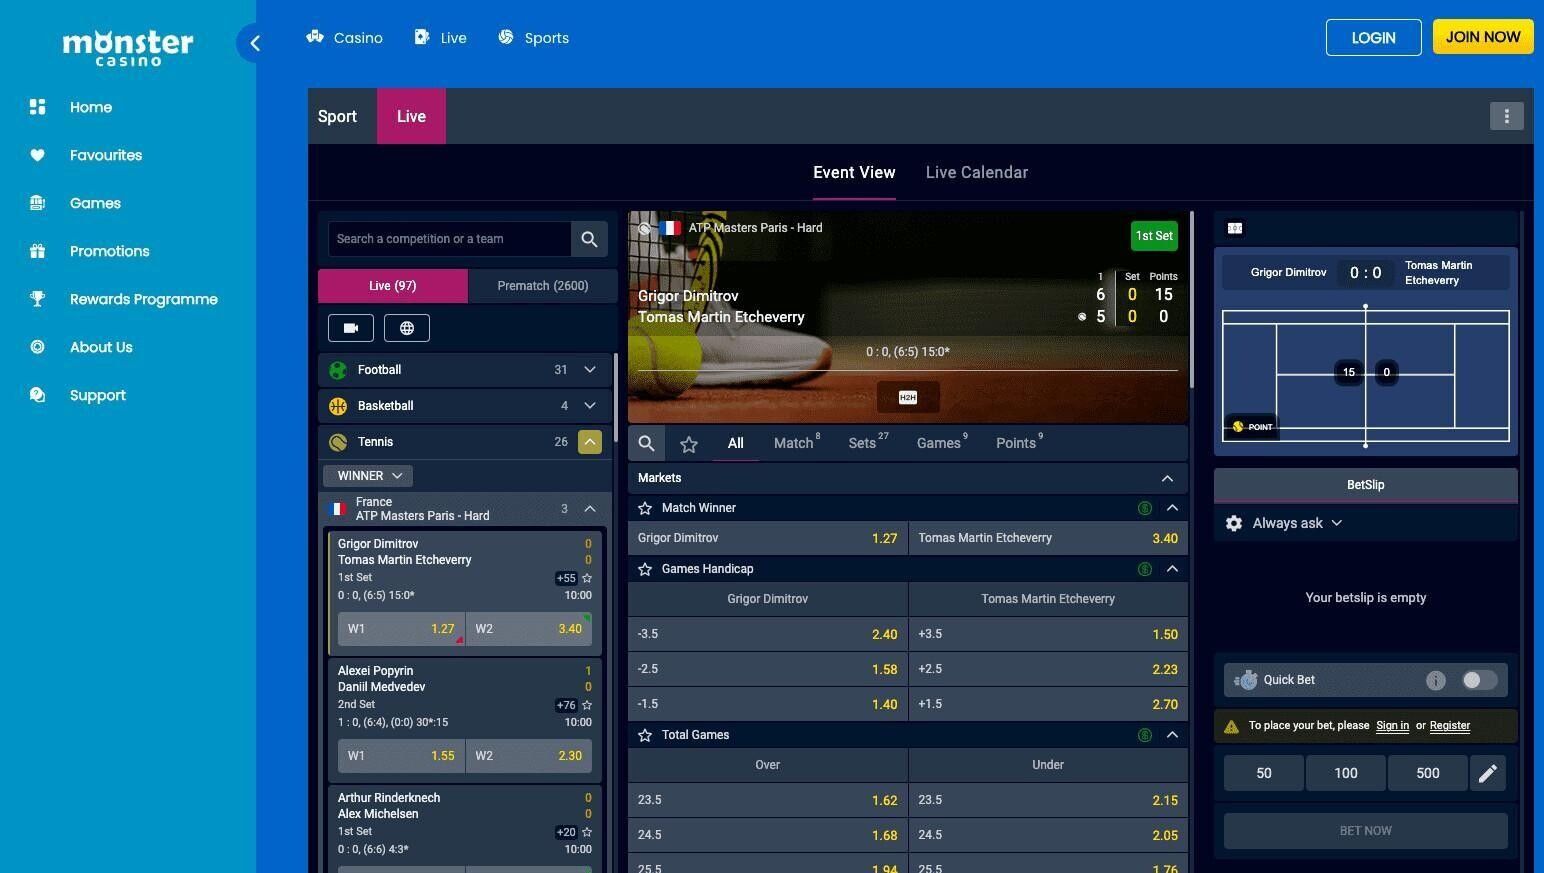Click the Register link
This screenshot has width=1544, height=873.
coord(1449,726)
